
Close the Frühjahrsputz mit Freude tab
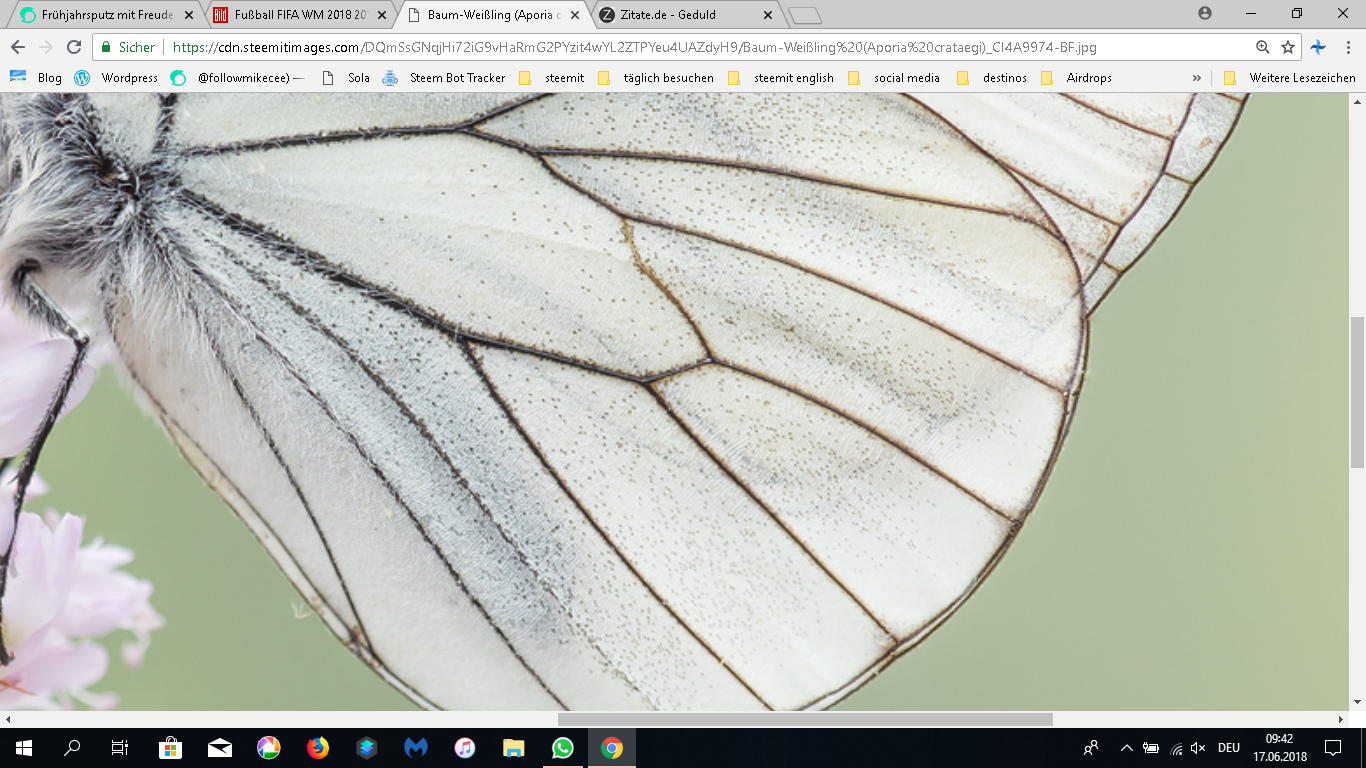[189, 15]
